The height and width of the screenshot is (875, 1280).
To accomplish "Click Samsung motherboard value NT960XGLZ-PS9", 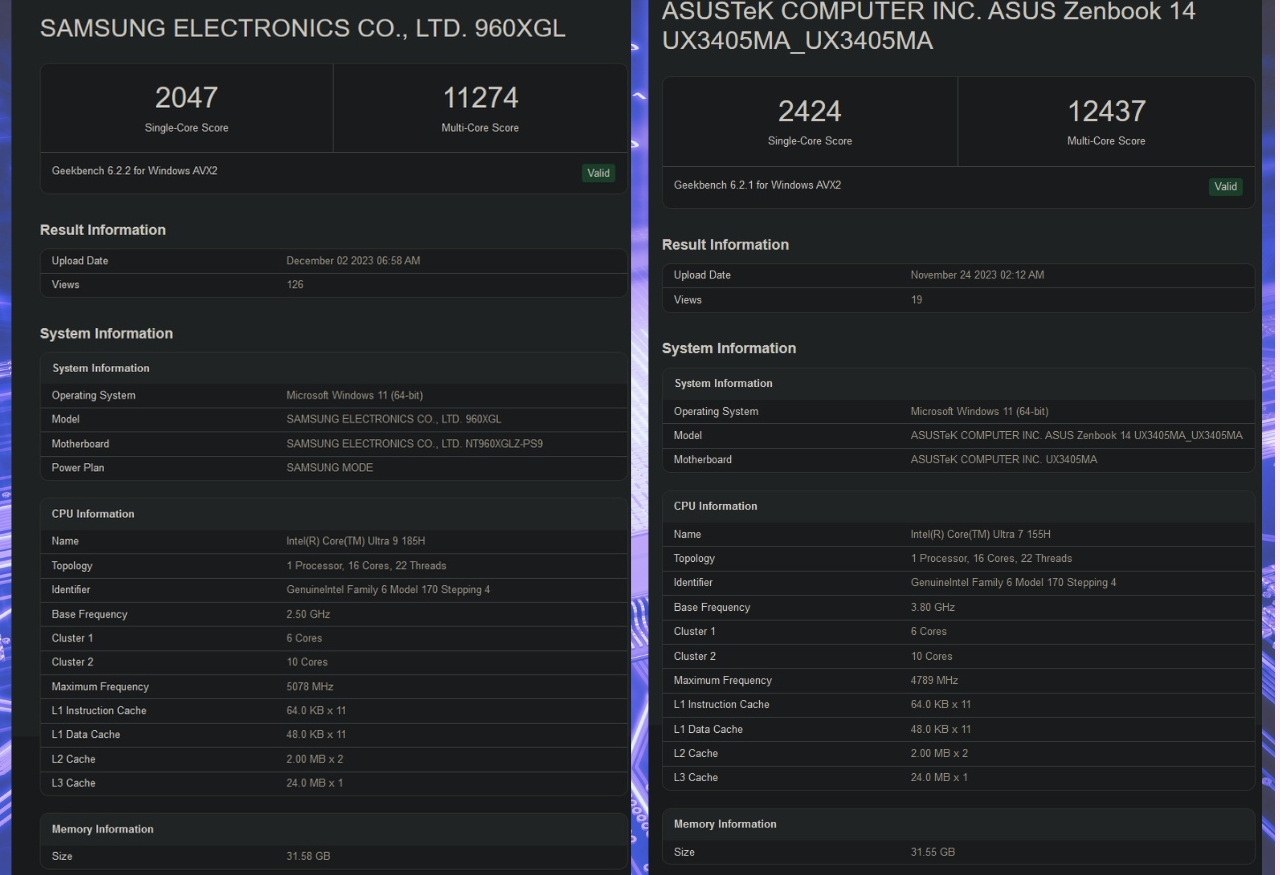I will 414,444.
